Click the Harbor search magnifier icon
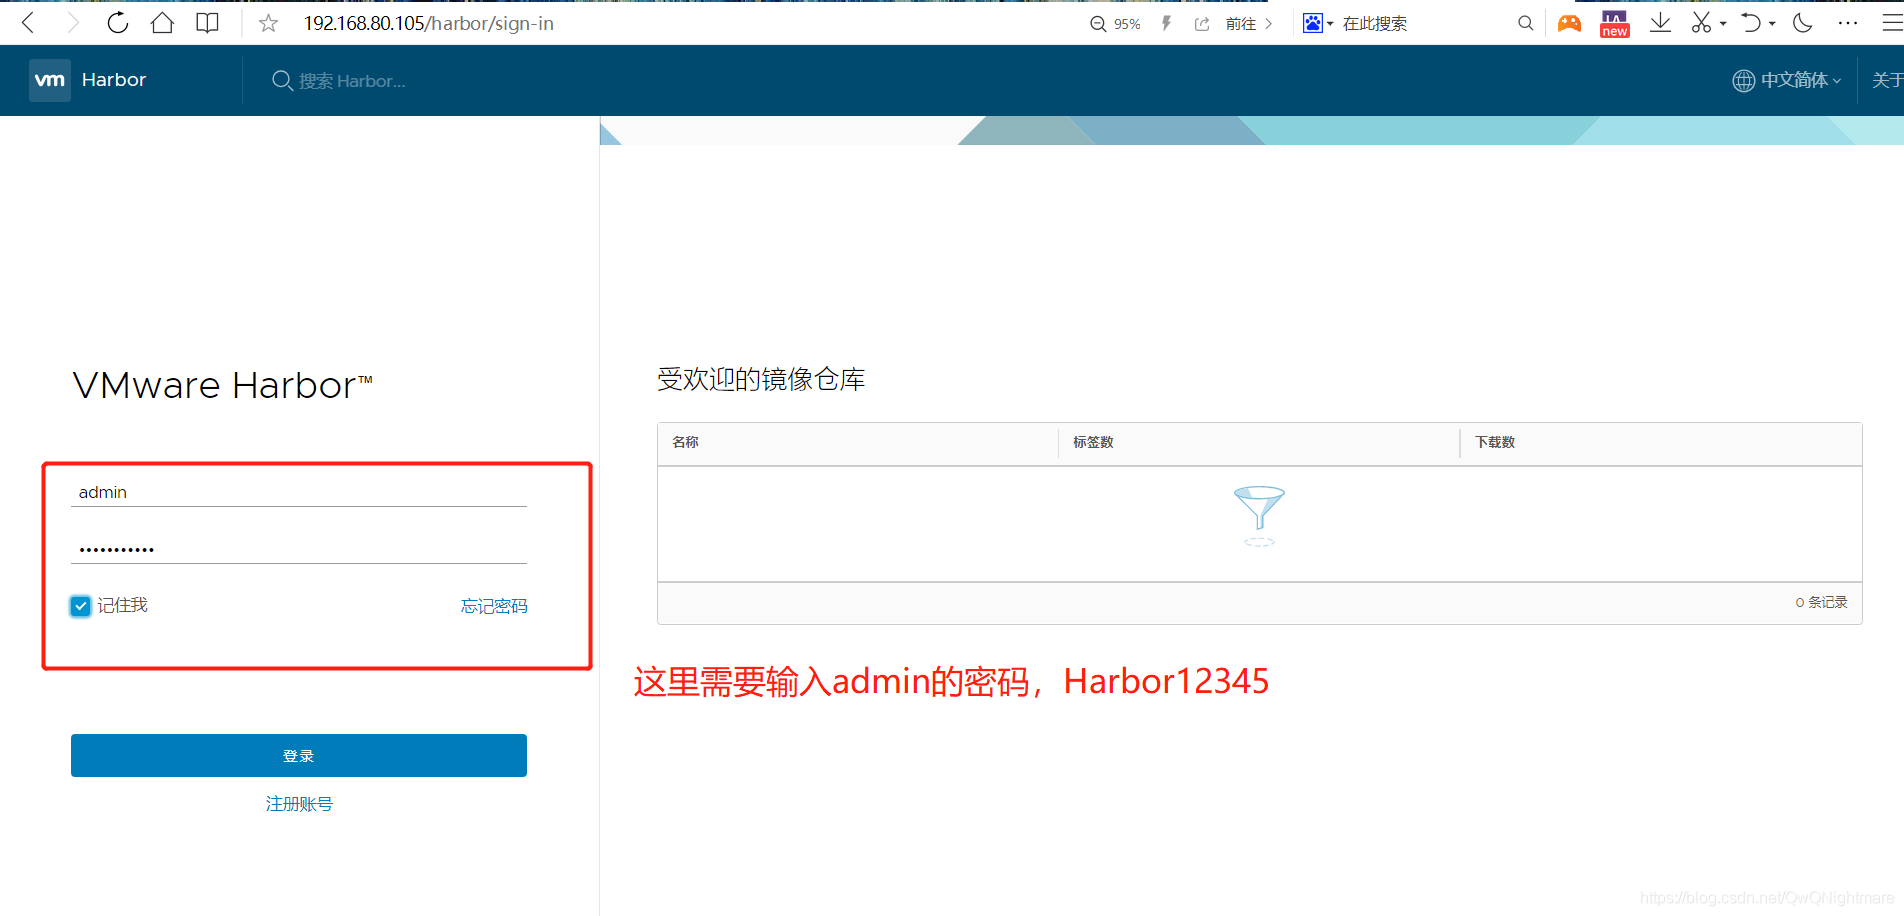This screenshot has width=1904, height=916. click(x=282, y=80)
